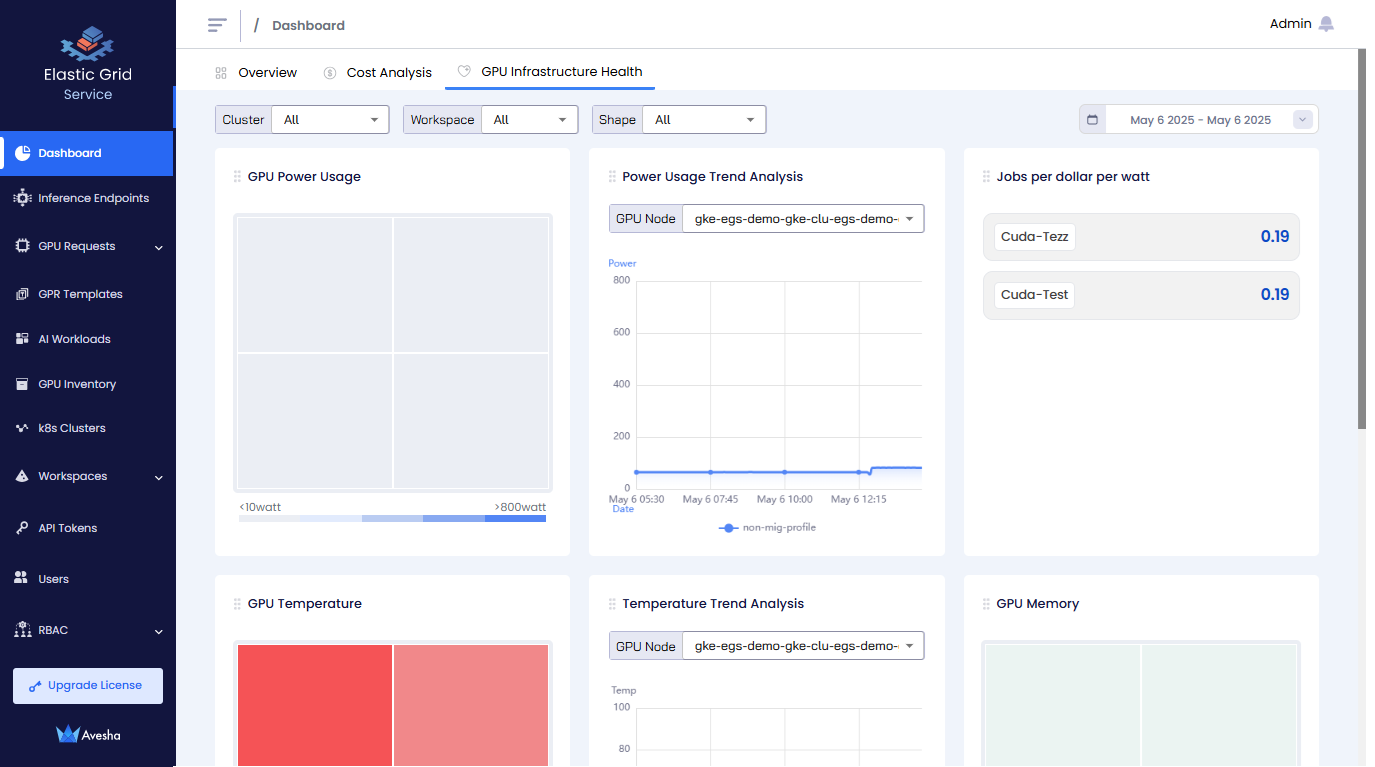Open the Shape filter dropdown
The height and width of the screenshot is (767, 1375).
(x=704, y=120)
